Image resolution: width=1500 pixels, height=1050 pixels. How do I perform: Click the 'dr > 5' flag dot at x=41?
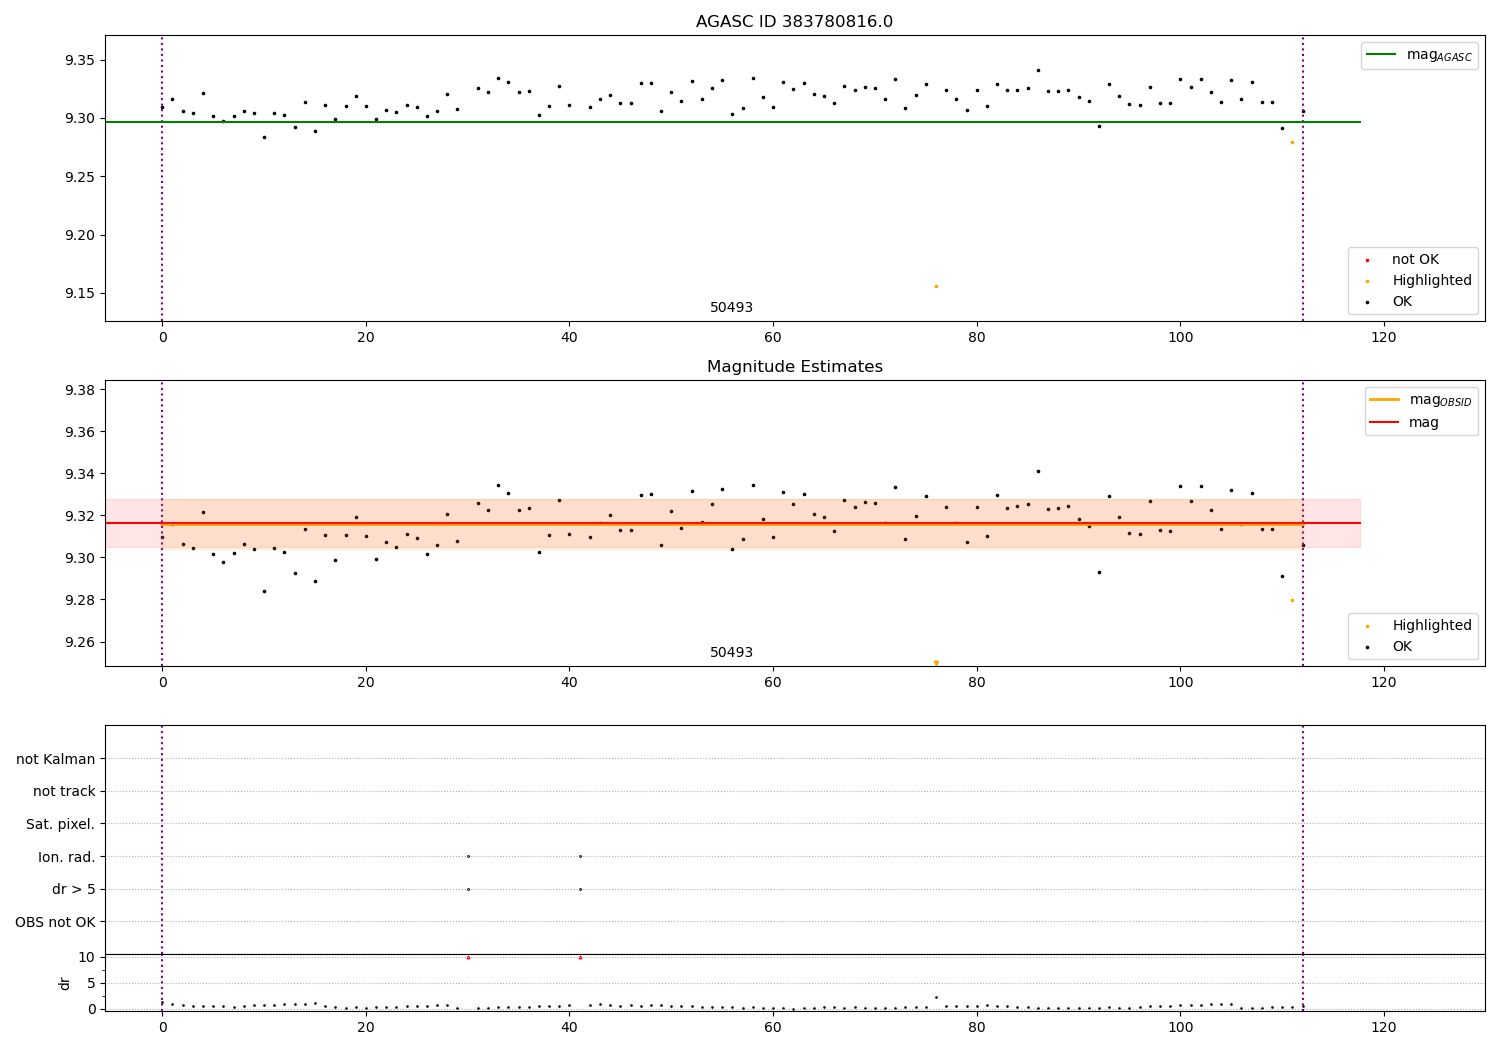tap(580, 889)
